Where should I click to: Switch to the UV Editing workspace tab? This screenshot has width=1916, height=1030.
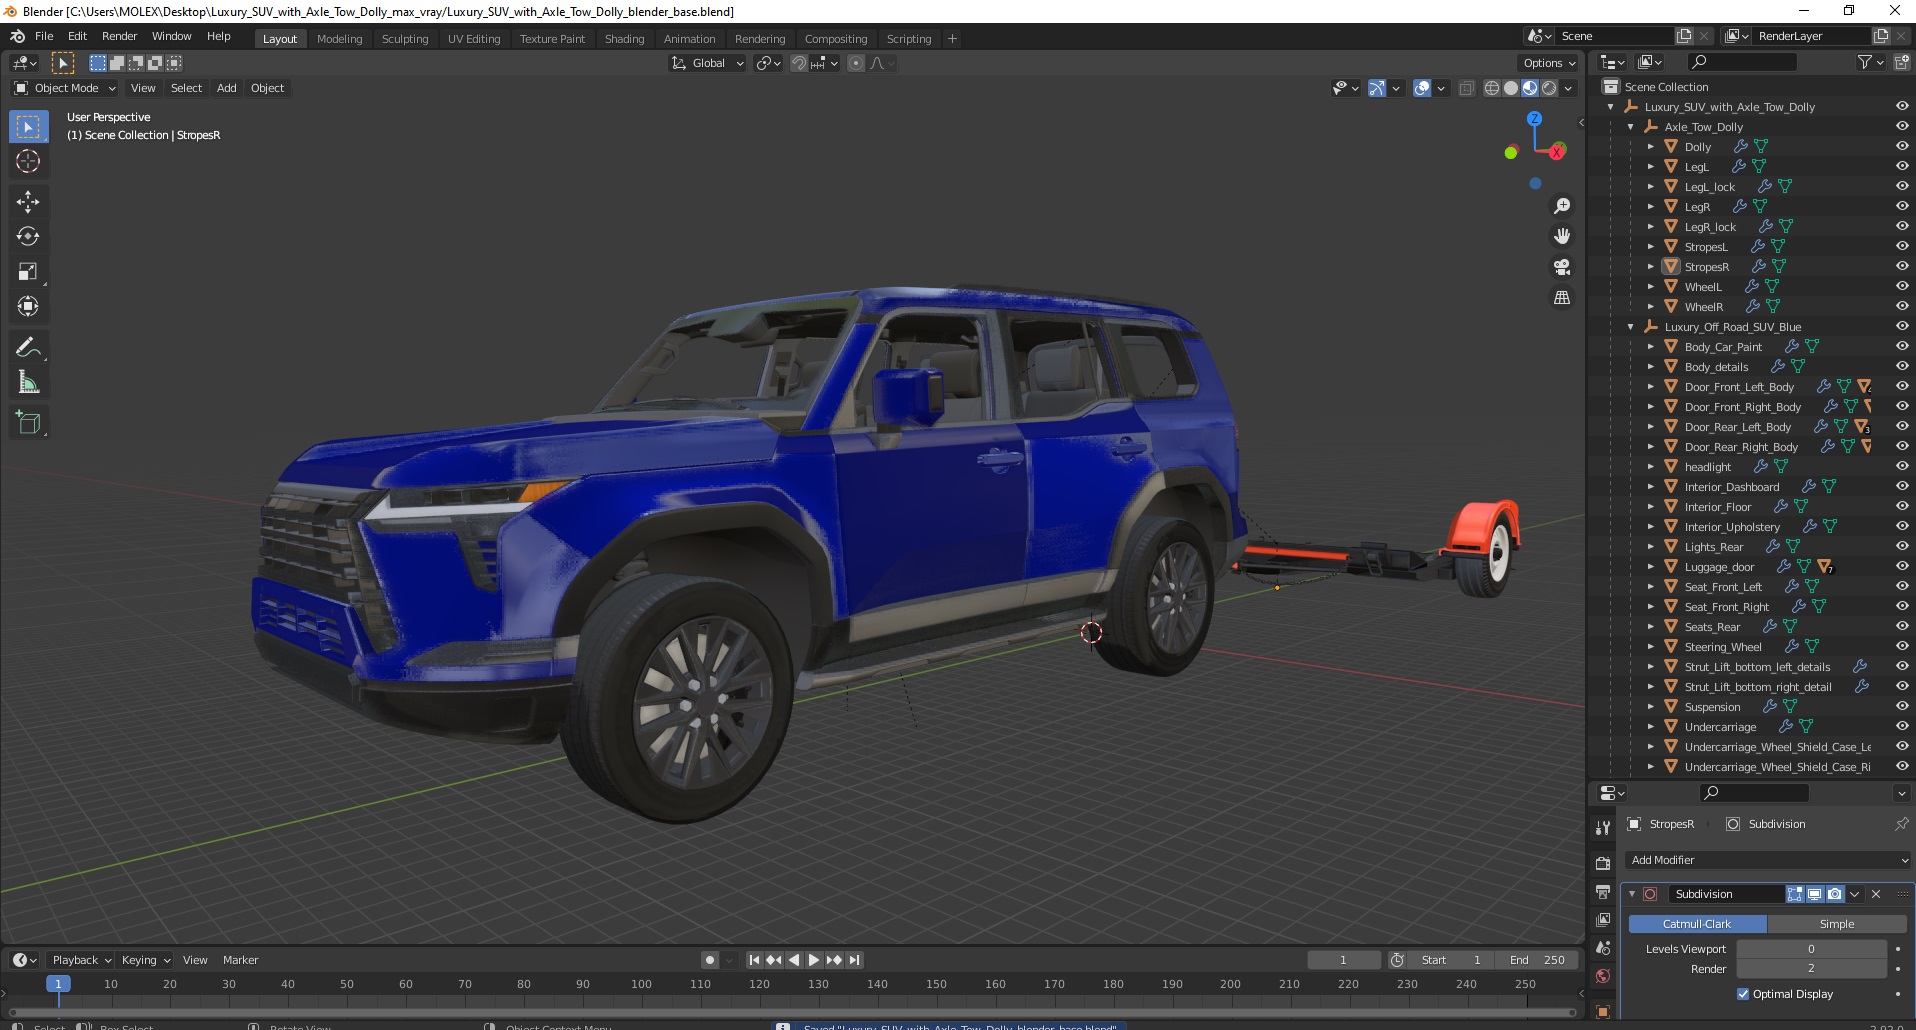[474, 39]
